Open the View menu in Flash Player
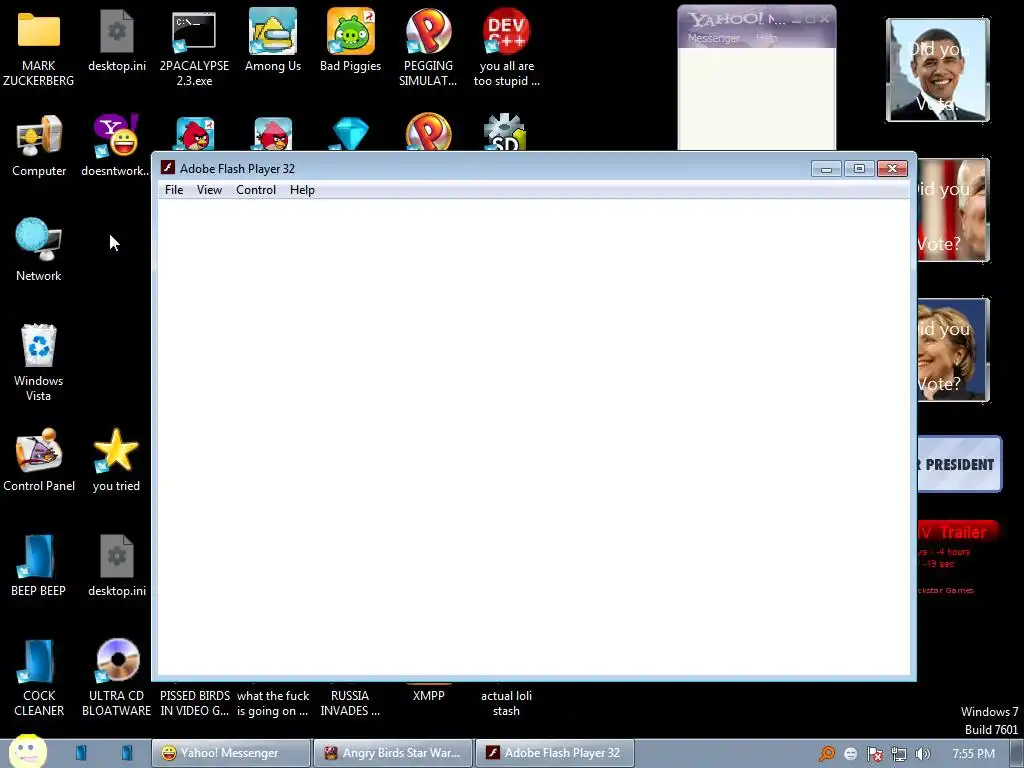Screen dimensions: 1024x768 pyautogui.click(x=209, y=190)
